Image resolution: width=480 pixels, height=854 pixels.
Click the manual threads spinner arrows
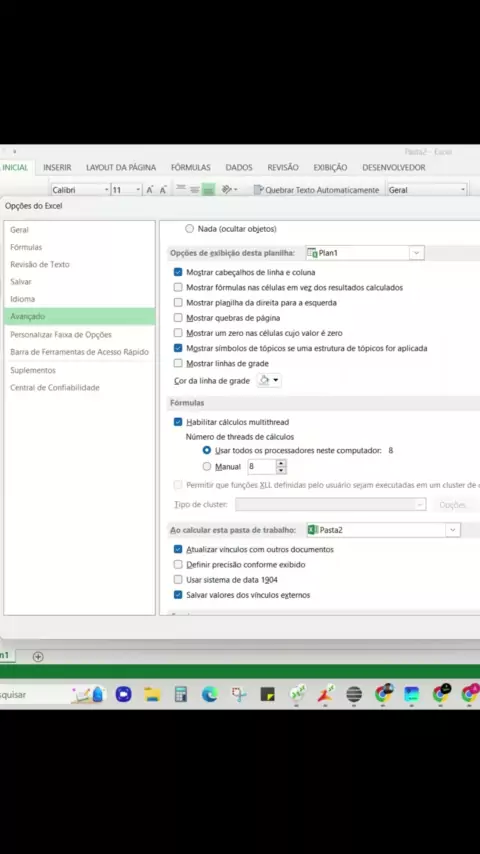281,467
